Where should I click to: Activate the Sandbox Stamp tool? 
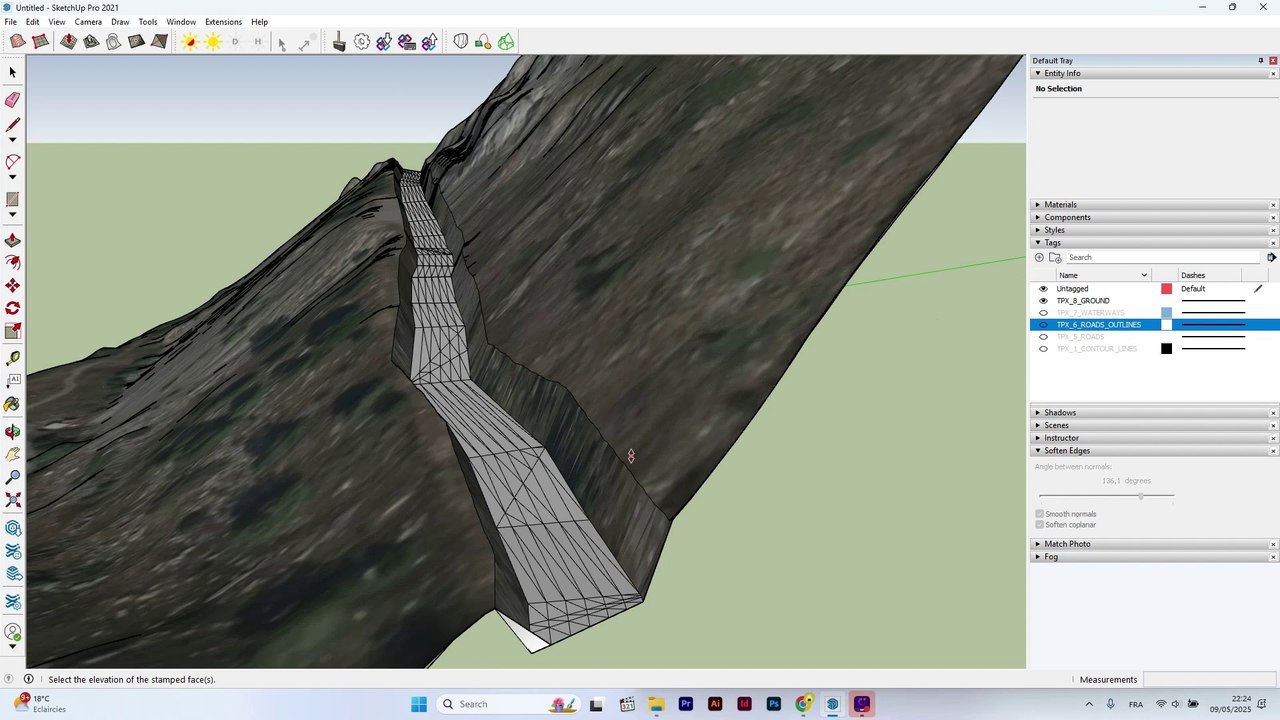(91, 42)
